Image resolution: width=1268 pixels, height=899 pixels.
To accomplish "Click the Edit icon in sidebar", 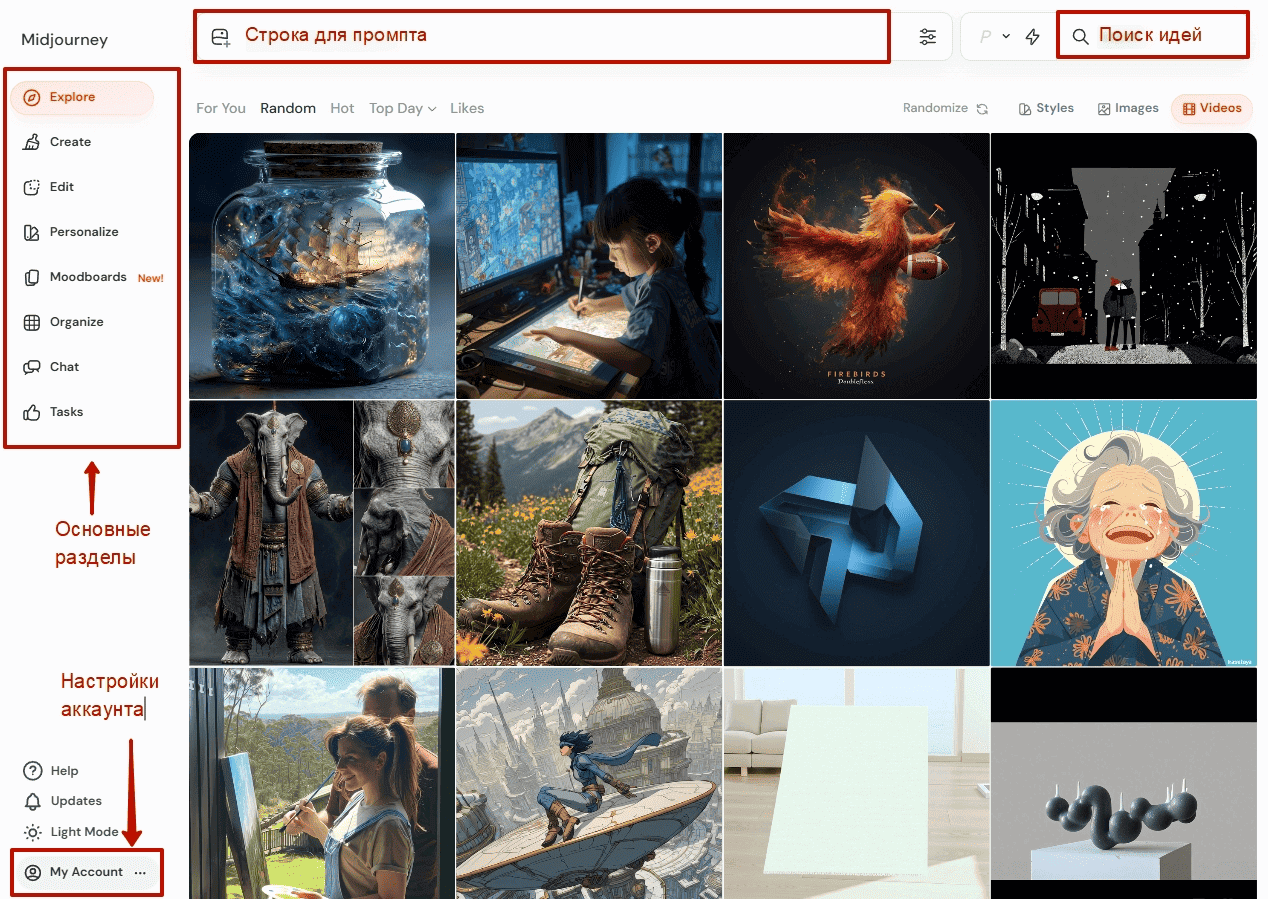I will tap(32, 187).
